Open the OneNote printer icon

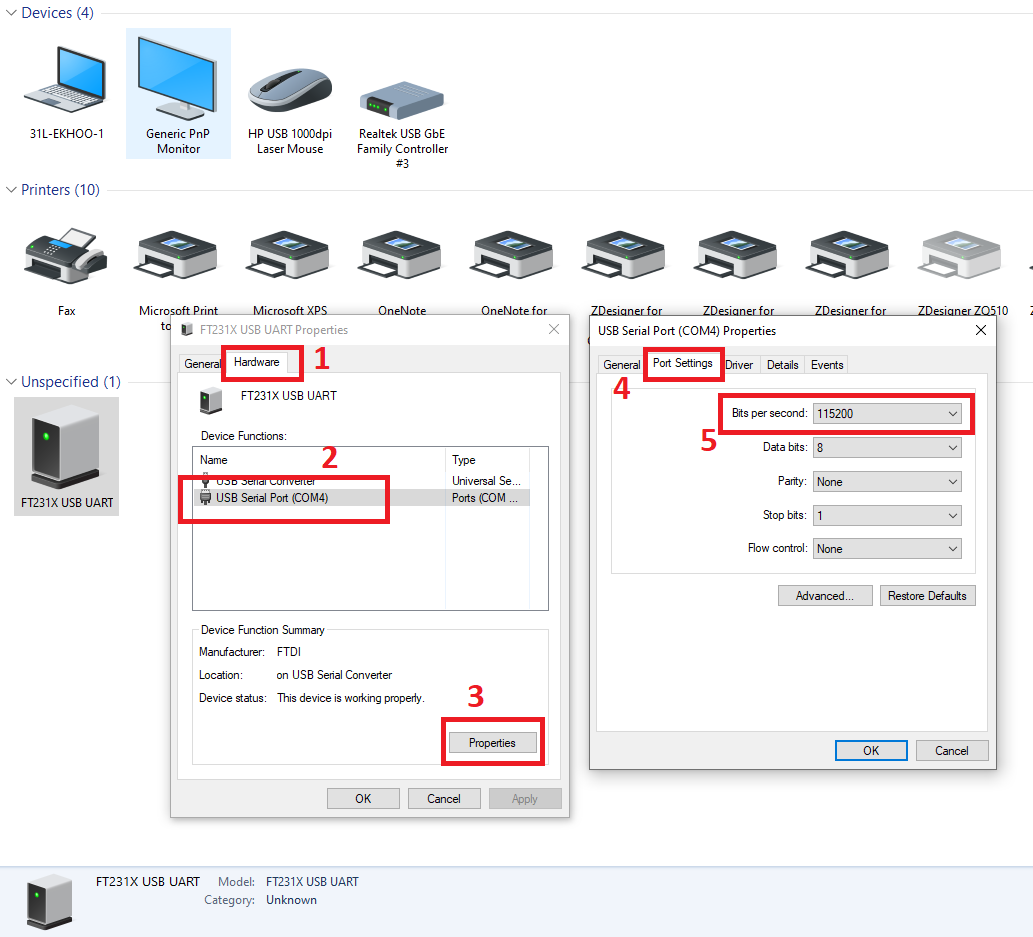(401, 255)
